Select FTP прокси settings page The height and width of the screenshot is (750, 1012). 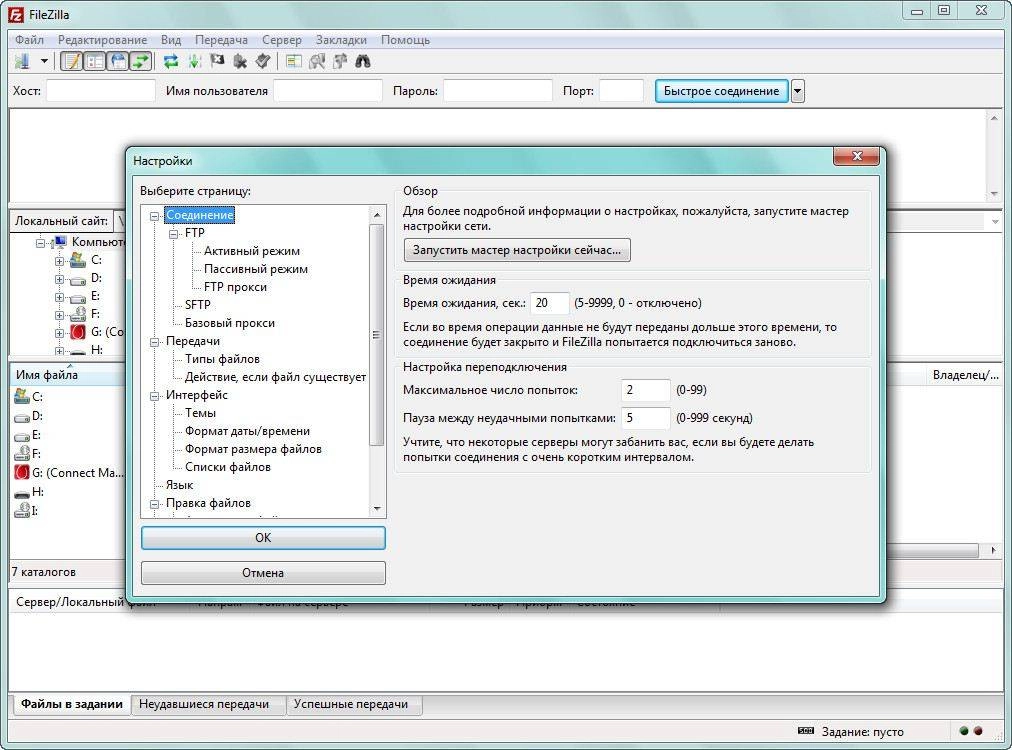coord(235,287)
